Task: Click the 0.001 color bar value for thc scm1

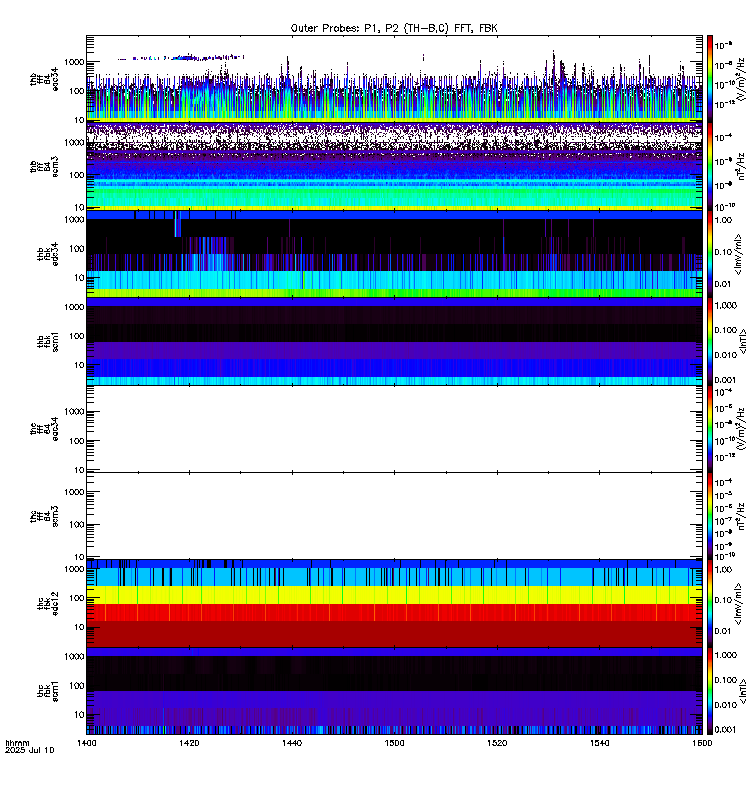Action: click(x=726, y=730)
